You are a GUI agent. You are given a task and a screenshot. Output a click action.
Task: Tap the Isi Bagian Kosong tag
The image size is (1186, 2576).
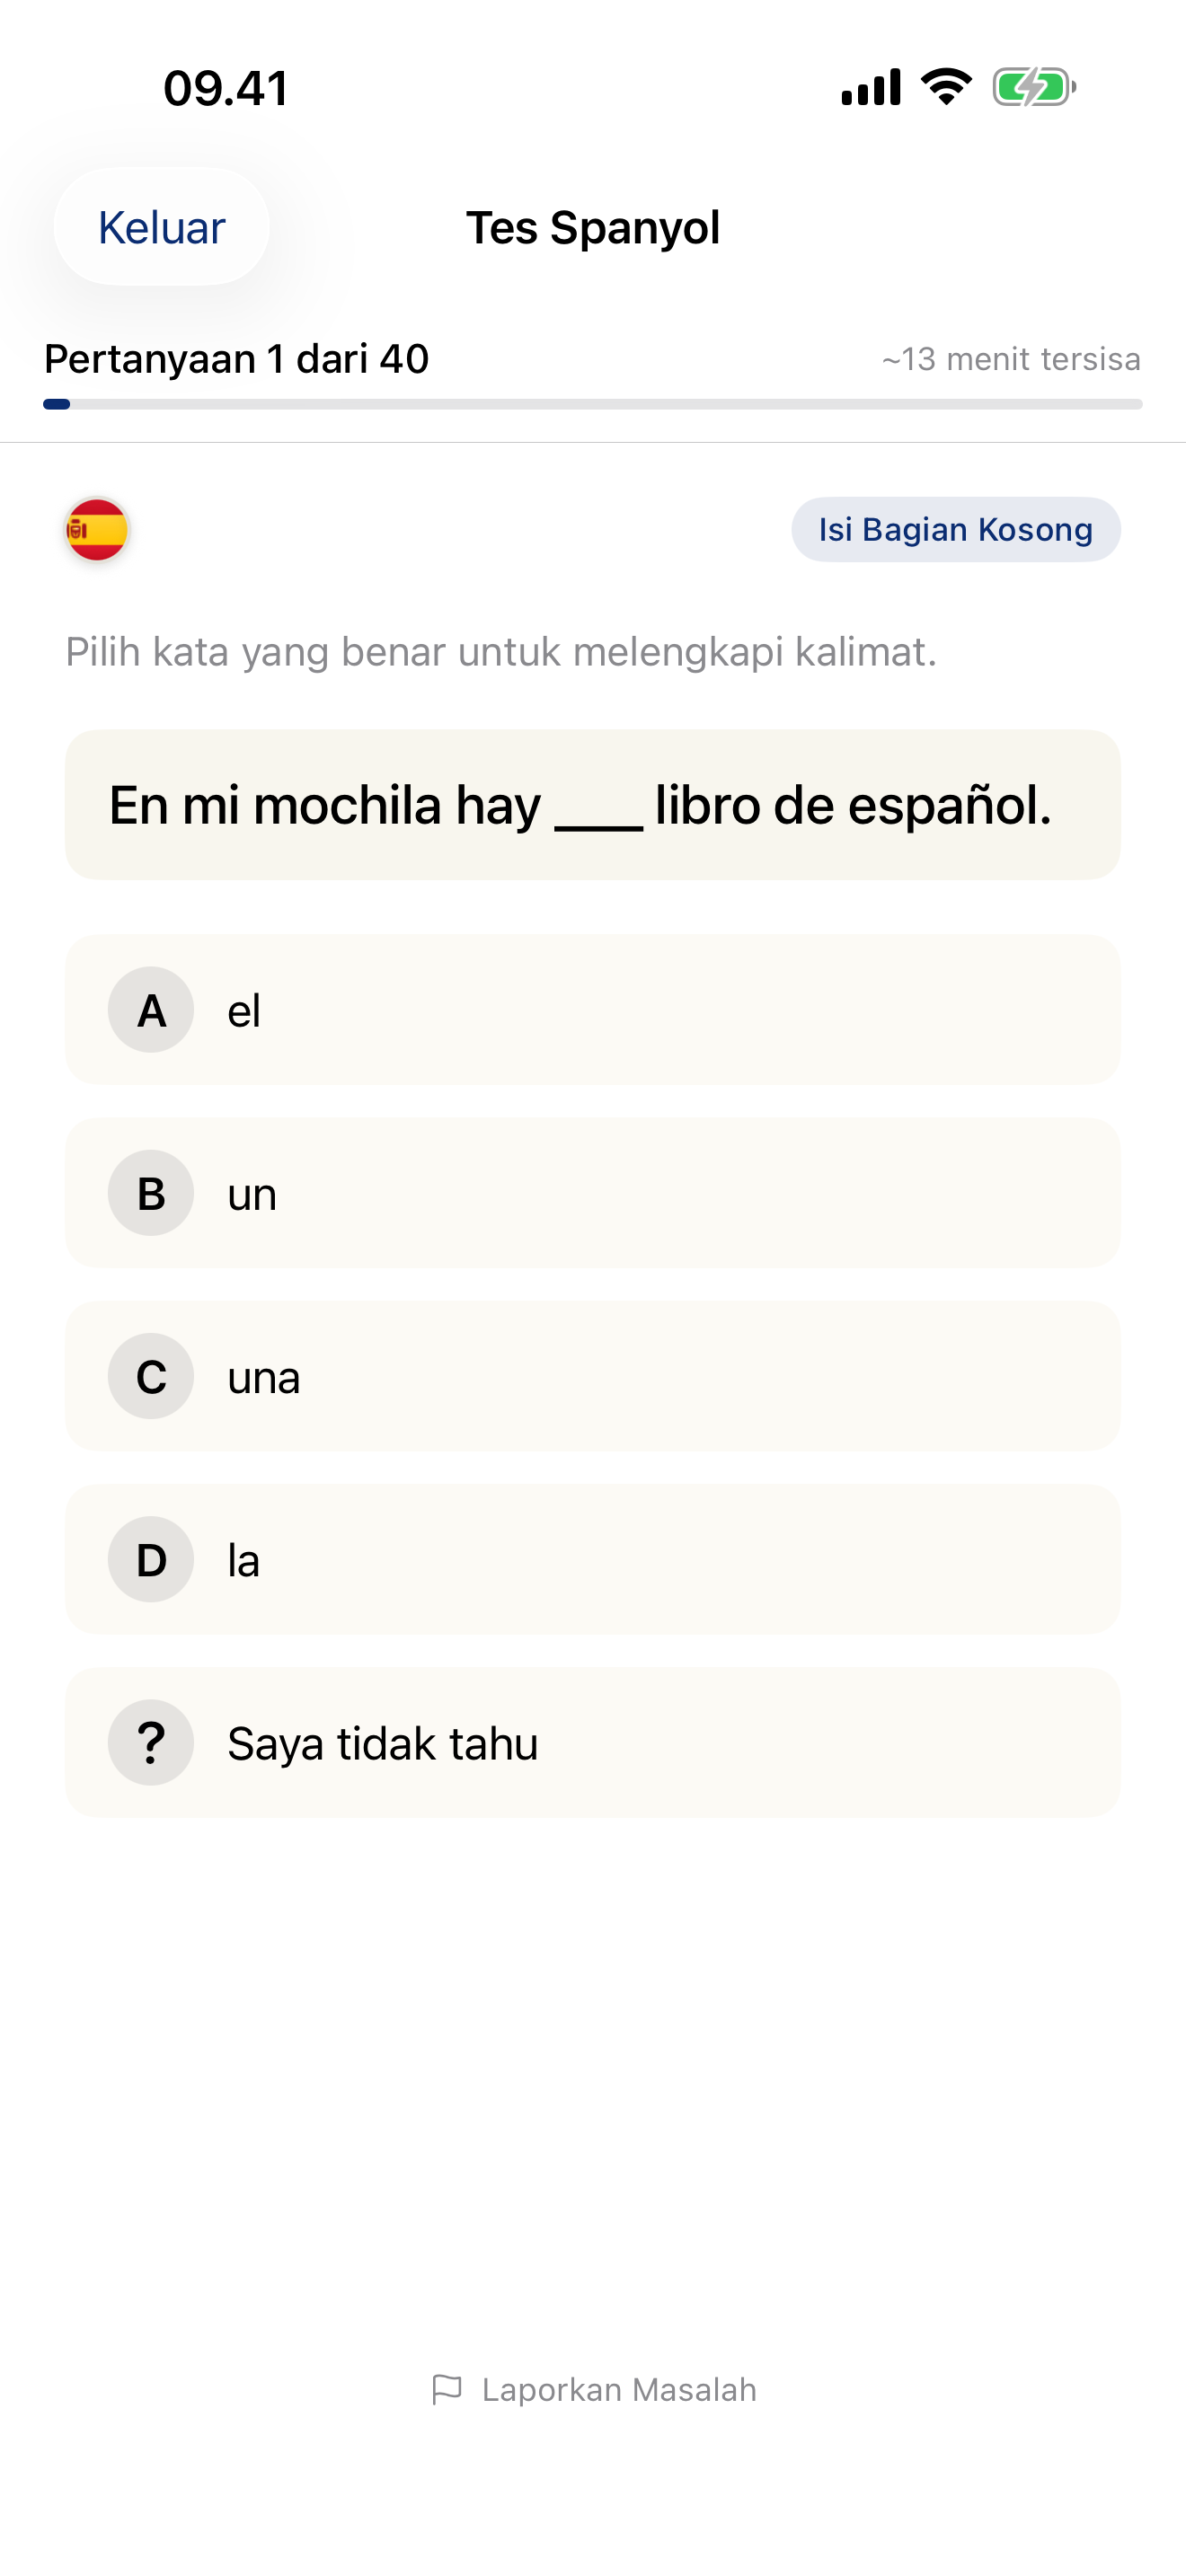[x=955, y=529]
